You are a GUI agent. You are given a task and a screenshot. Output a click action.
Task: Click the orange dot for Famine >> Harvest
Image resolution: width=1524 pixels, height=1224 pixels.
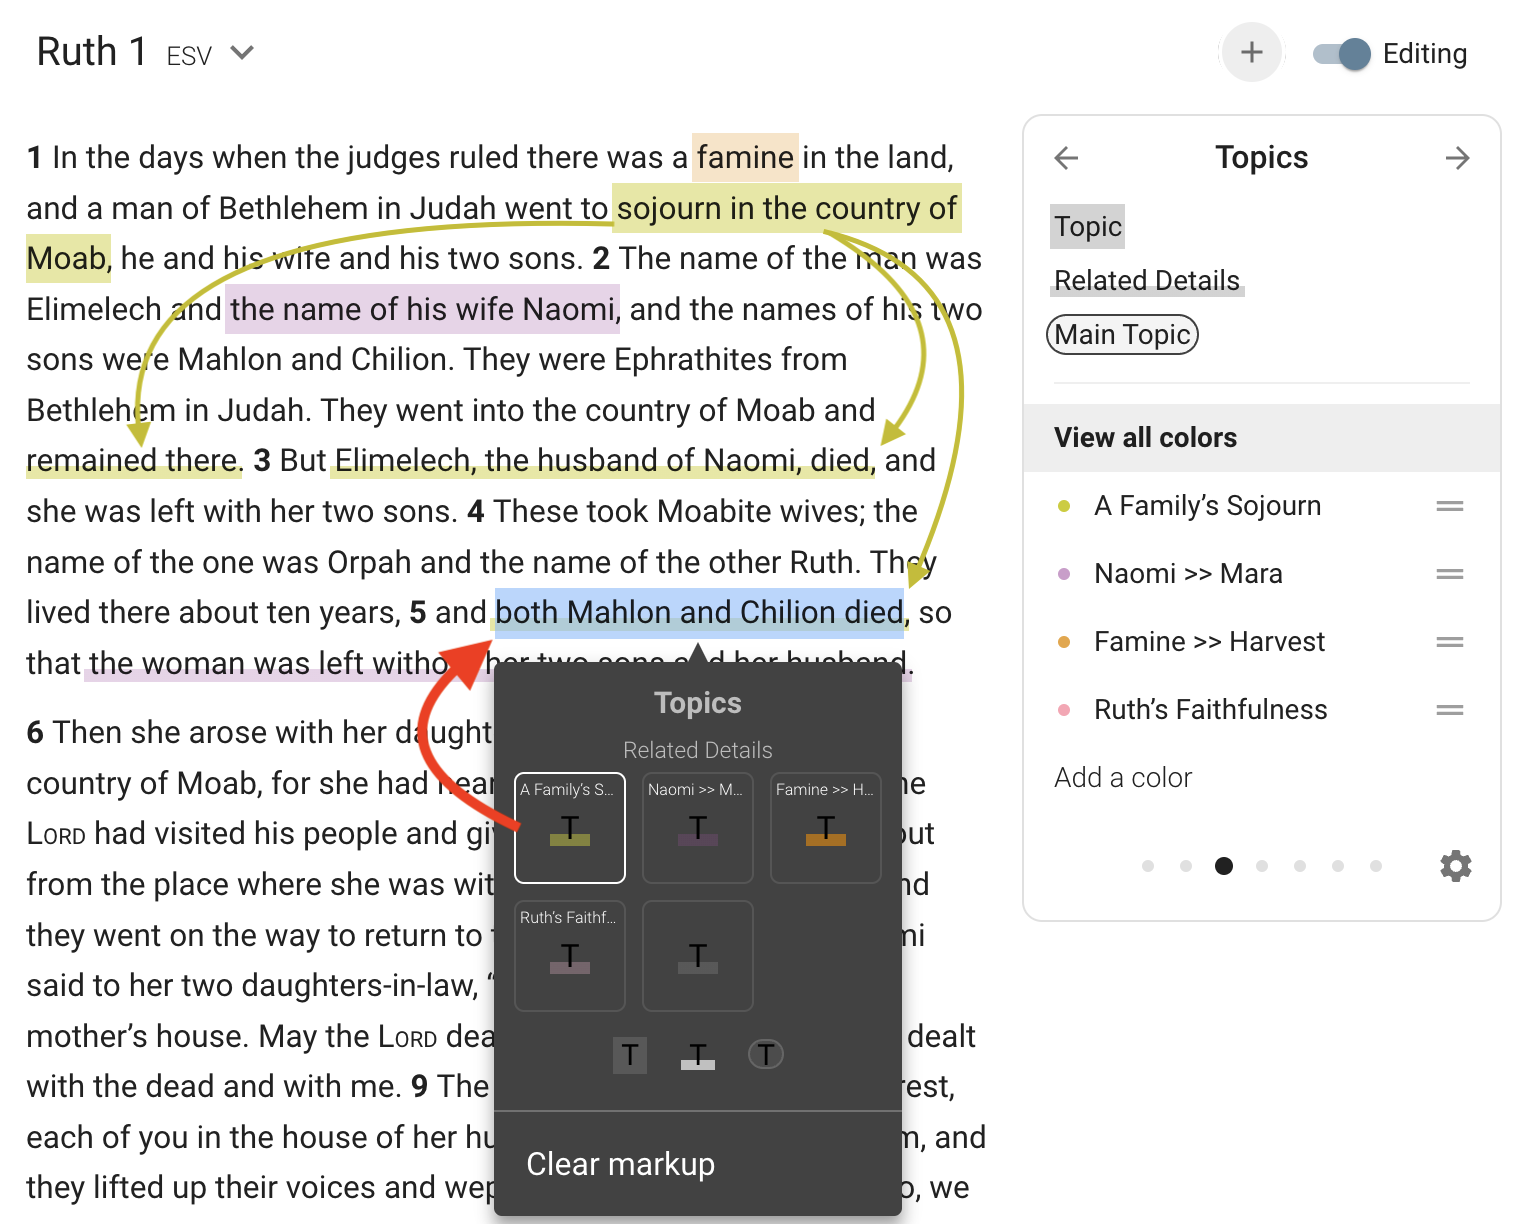point(1064,642)
